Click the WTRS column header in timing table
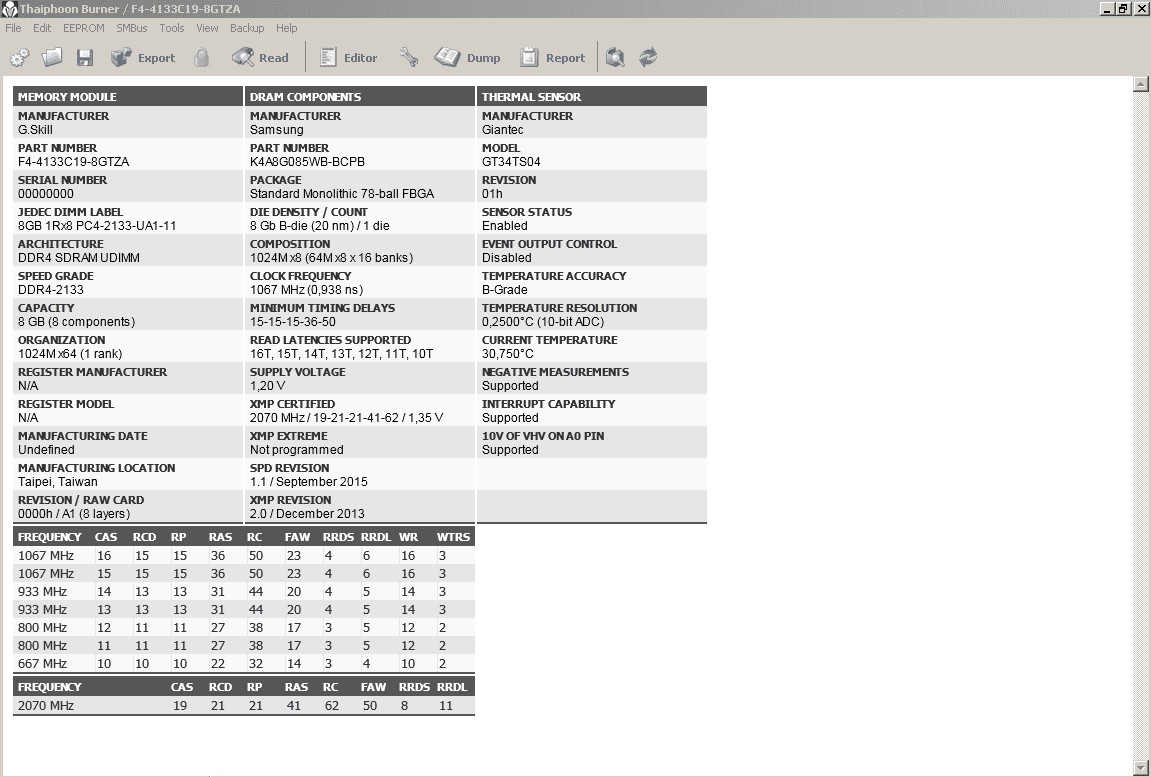Viewport: 1151px width, 777px height. tap(453, 536)
